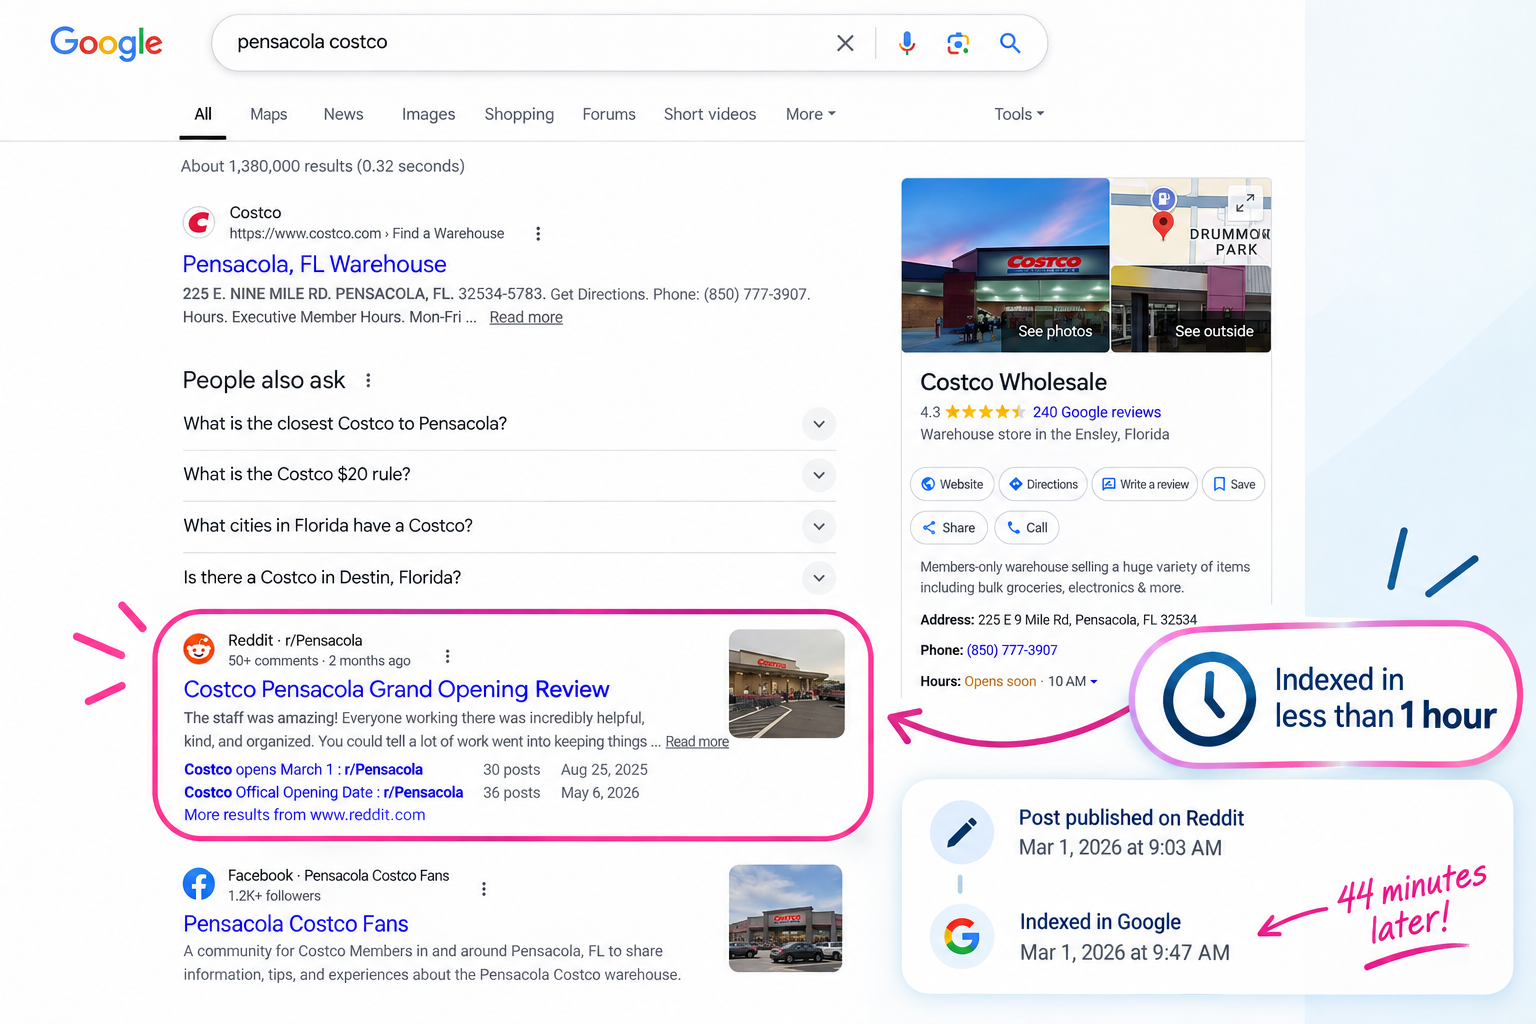The width and height of the screenshot is (1536, 1024).
Task: Open options menu for Costco result
Action: (538, 234)
